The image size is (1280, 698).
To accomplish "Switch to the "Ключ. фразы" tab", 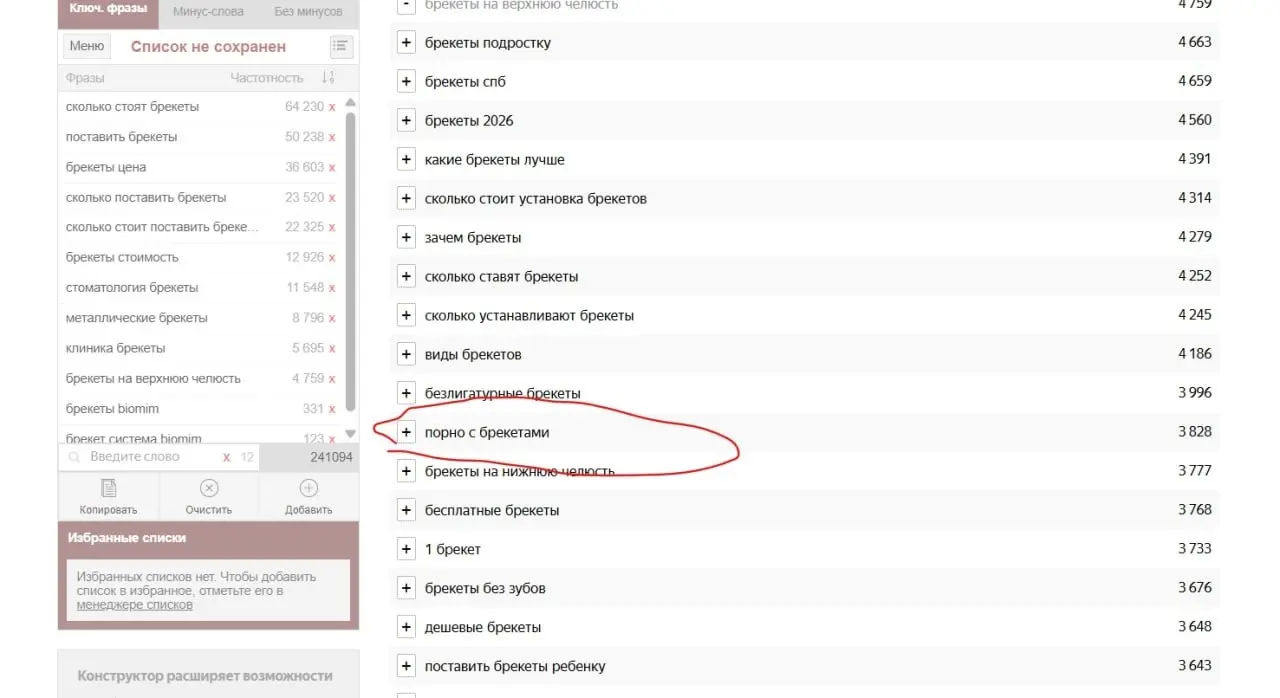I will click(x=108, y=12).
